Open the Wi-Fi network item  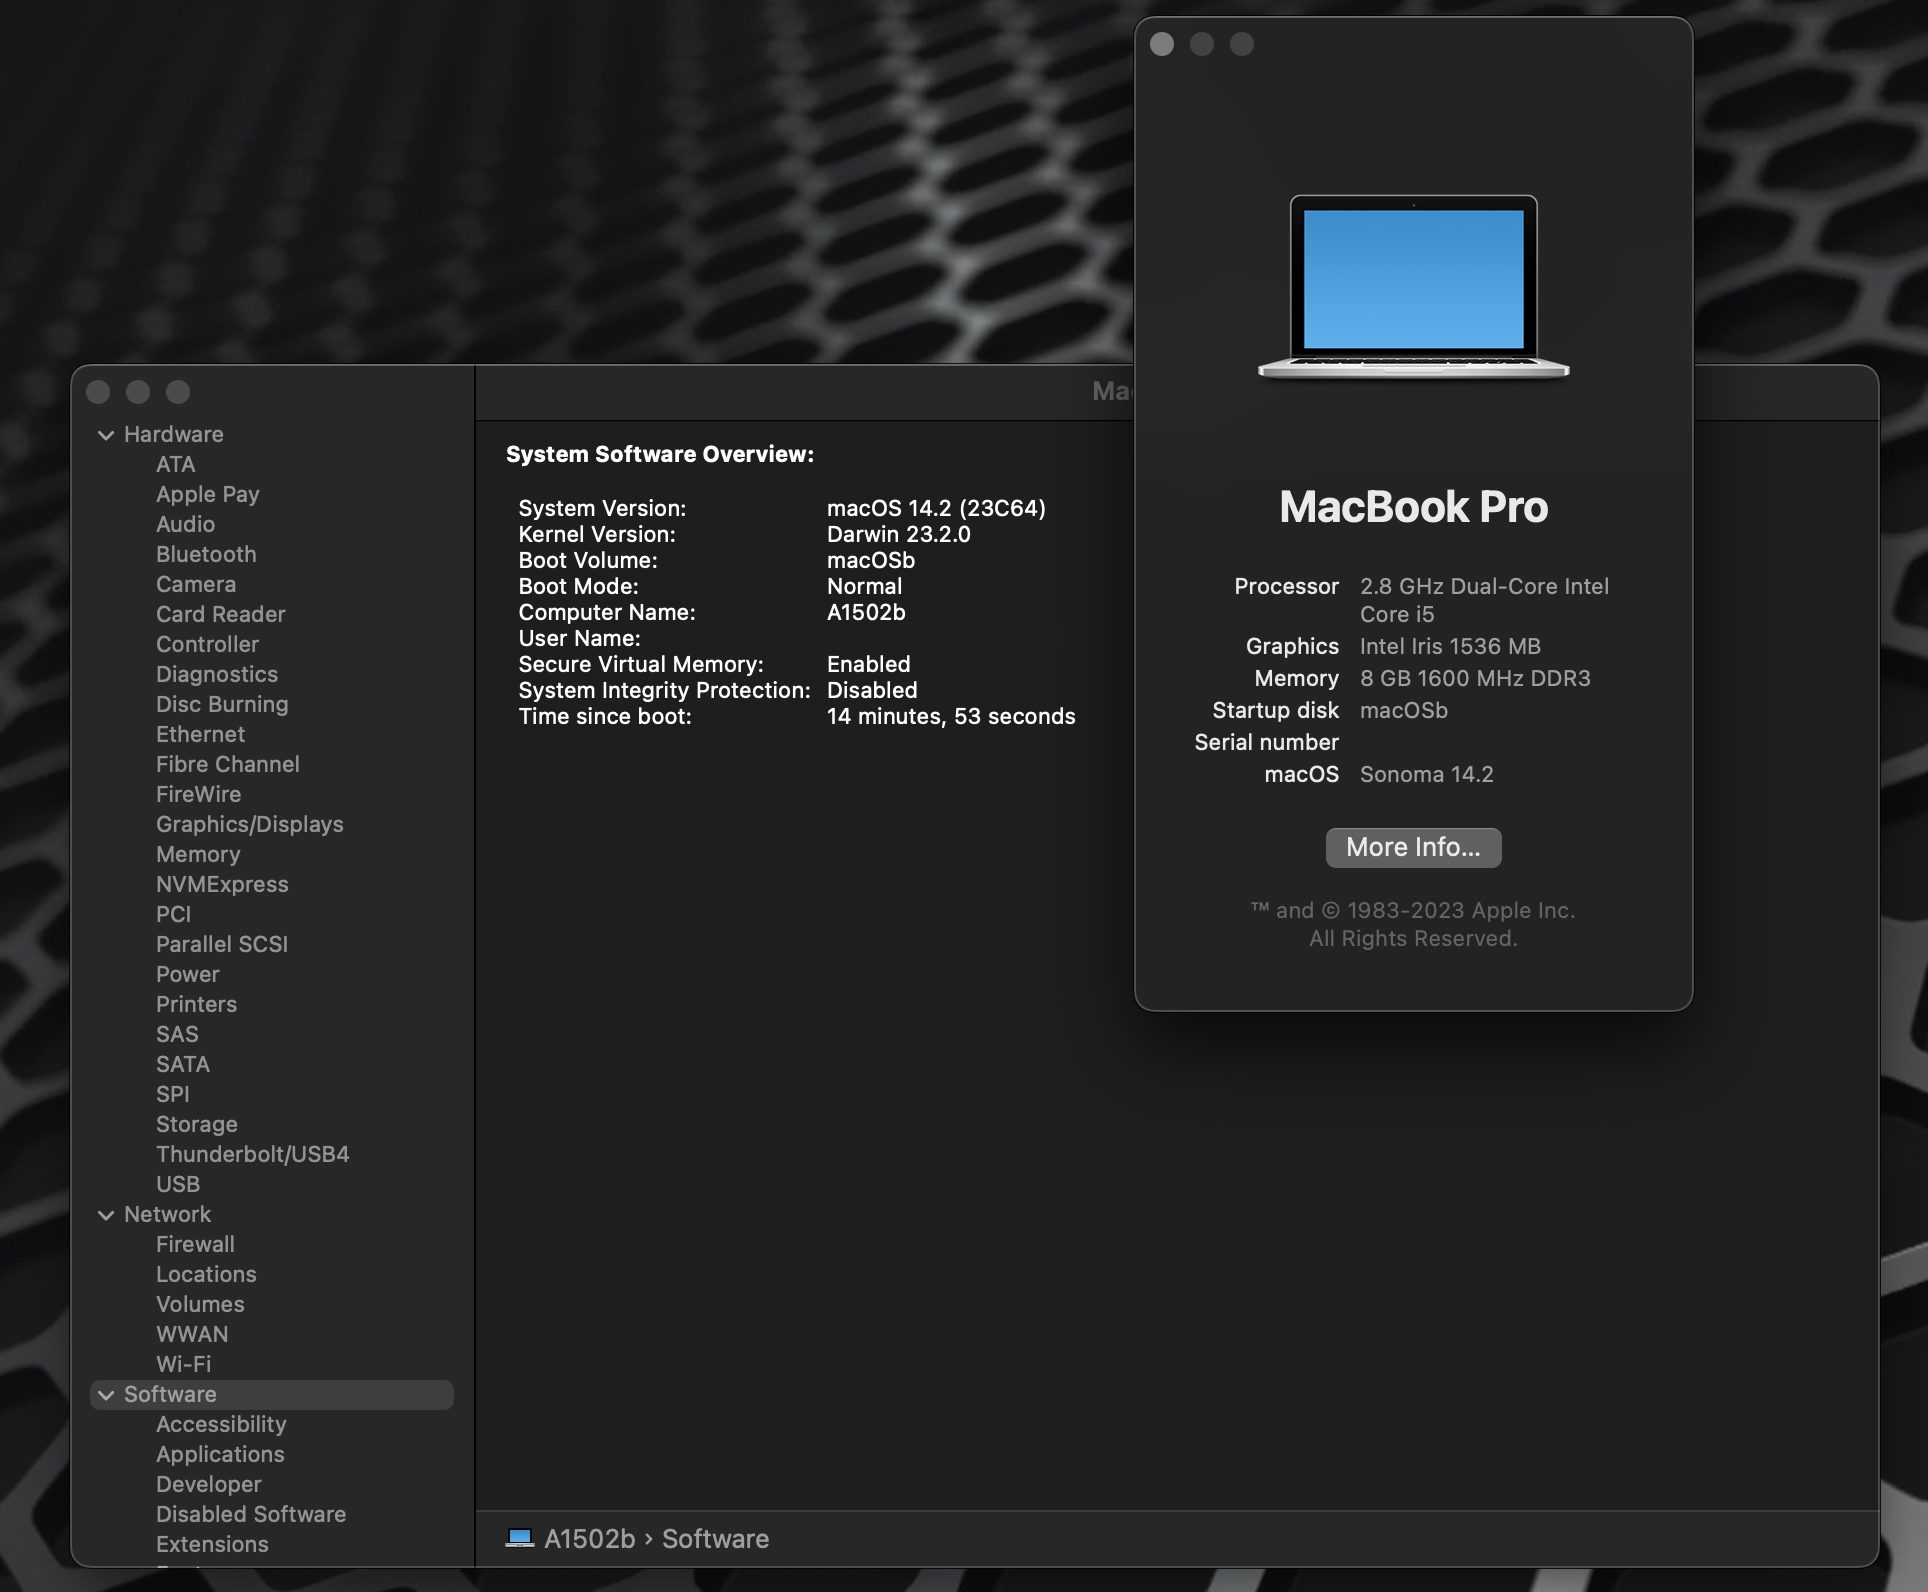(183, 1364)
